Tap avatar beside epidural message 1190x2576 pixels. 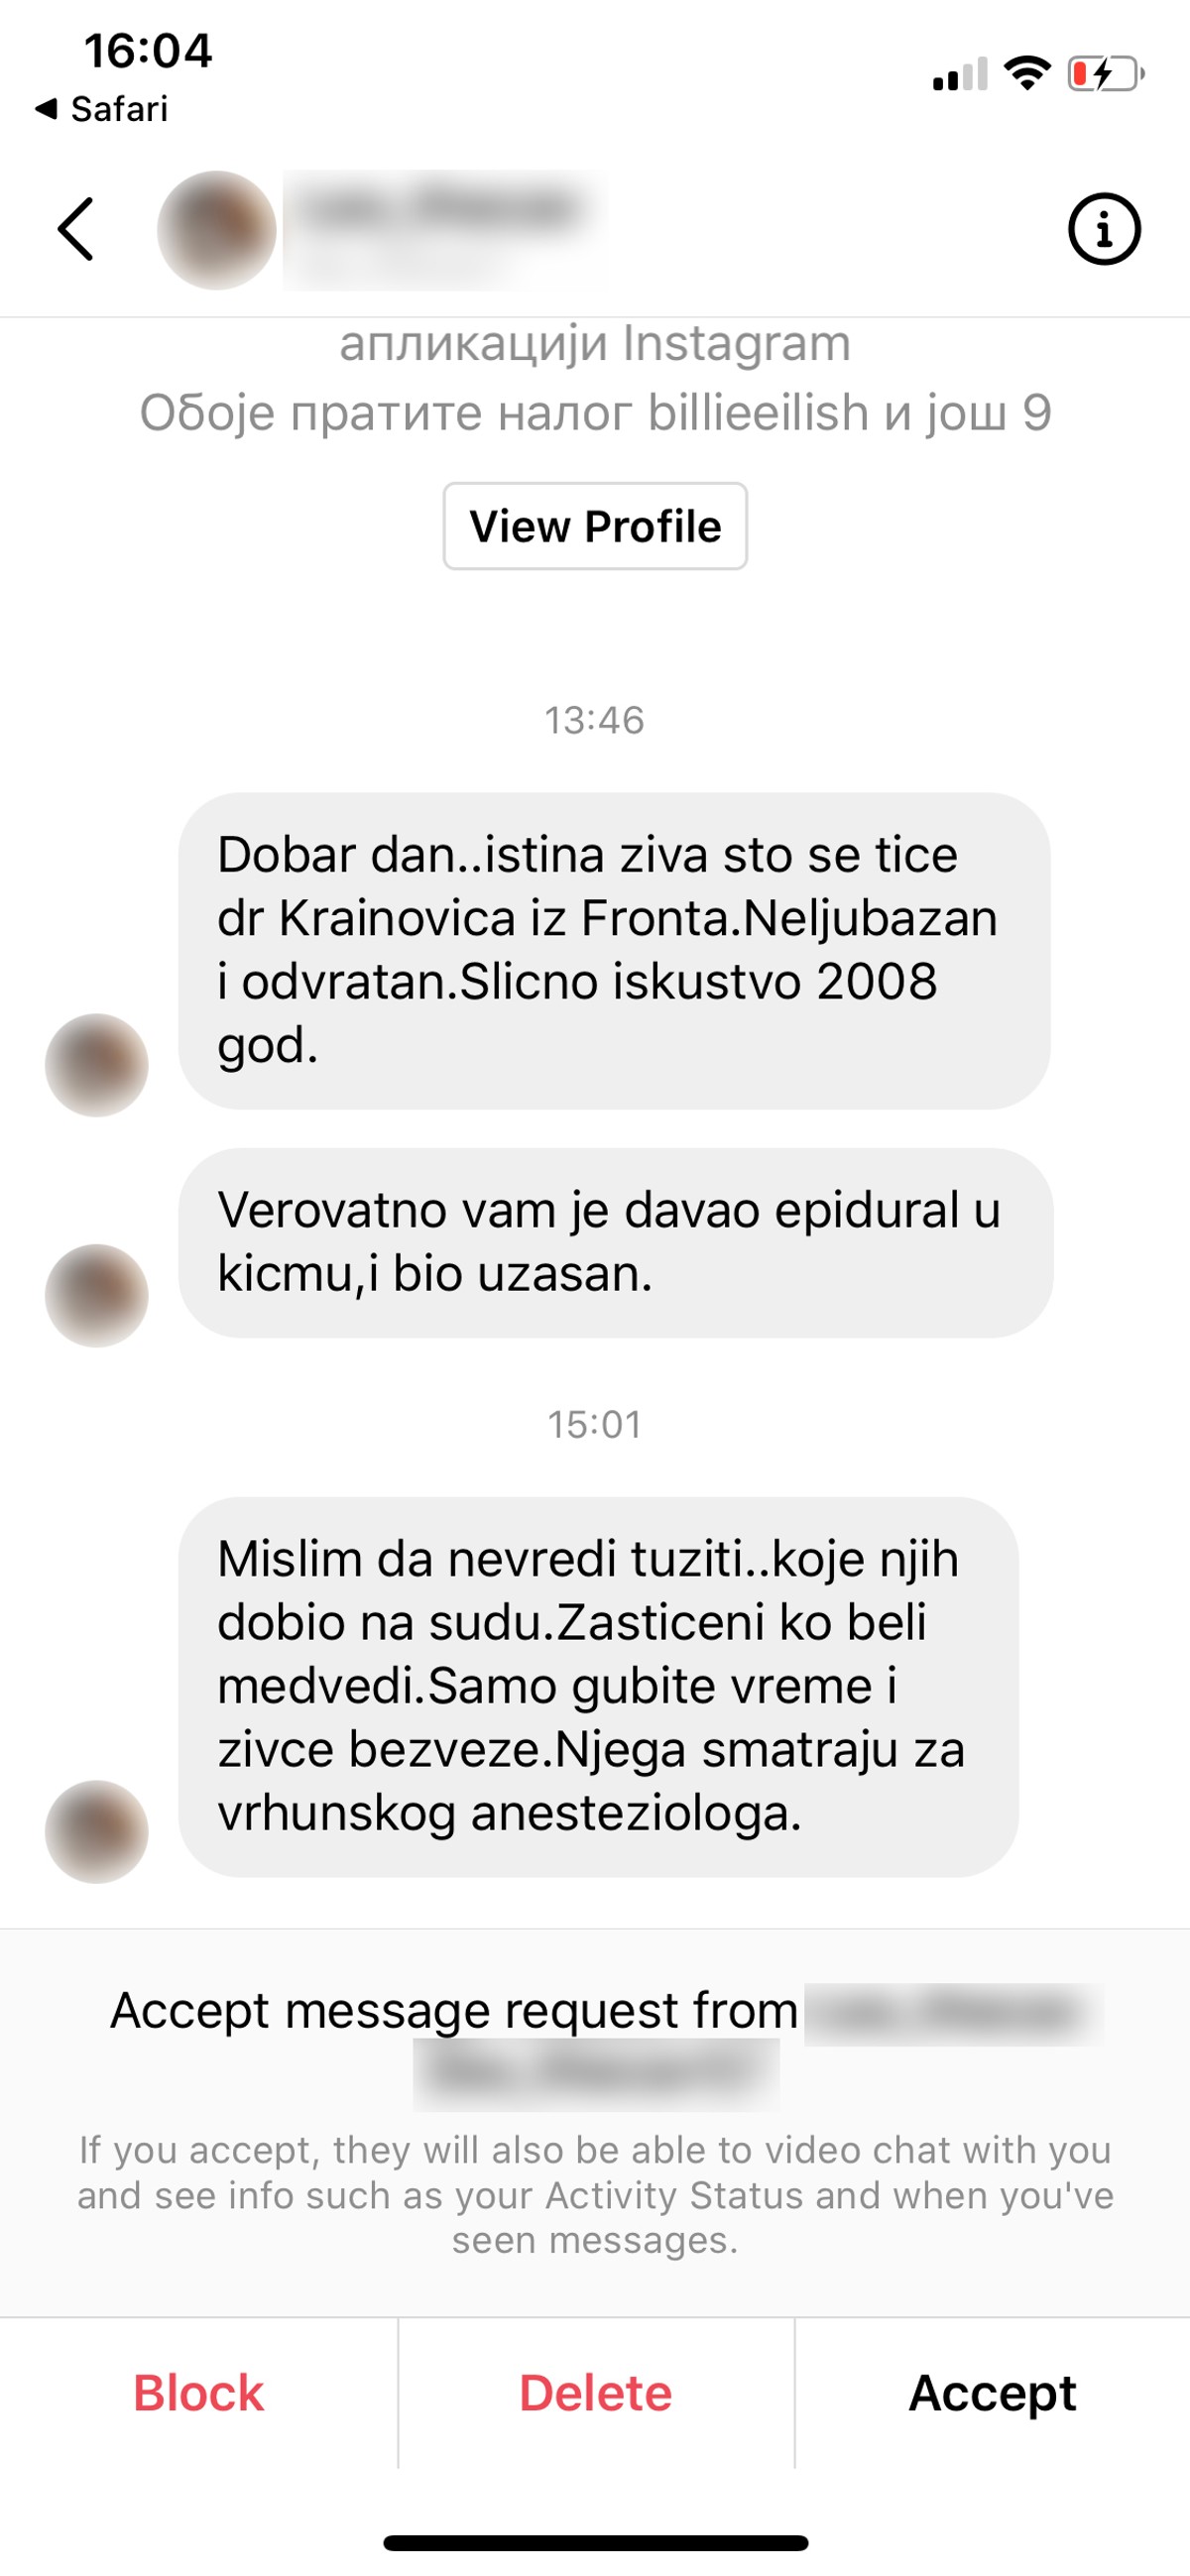coord(96,1295)
